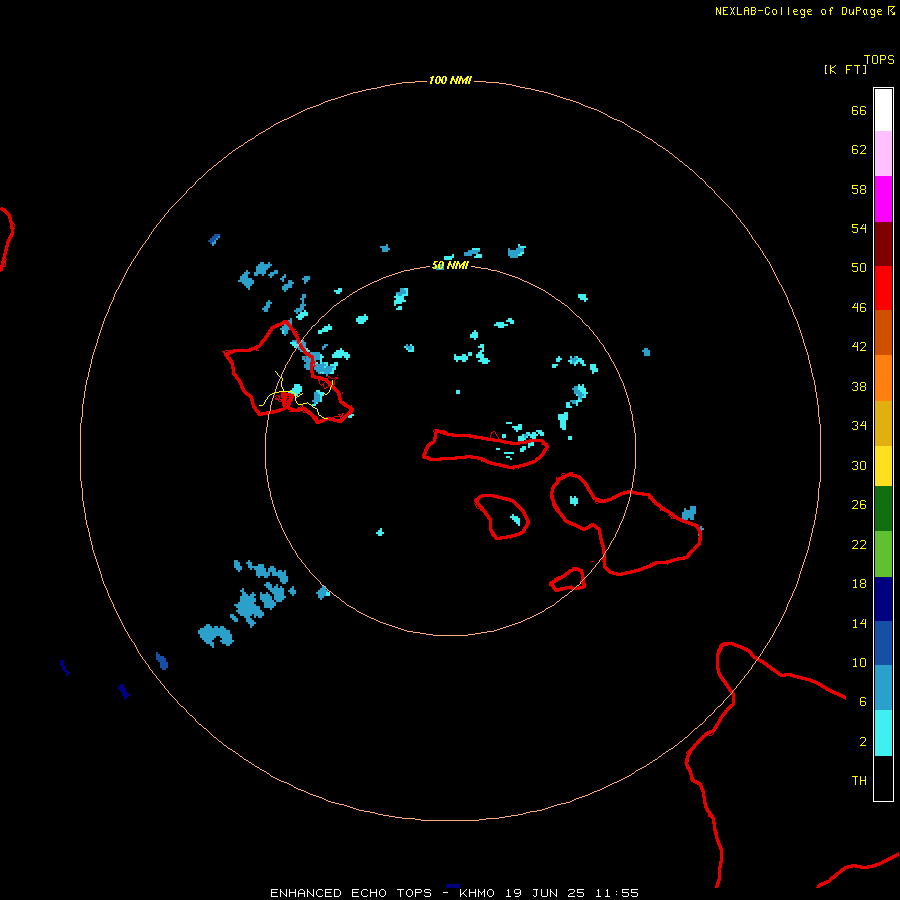Click the white swatch atop the tops legend
This screenshot has height=900, width=900.
883,110
